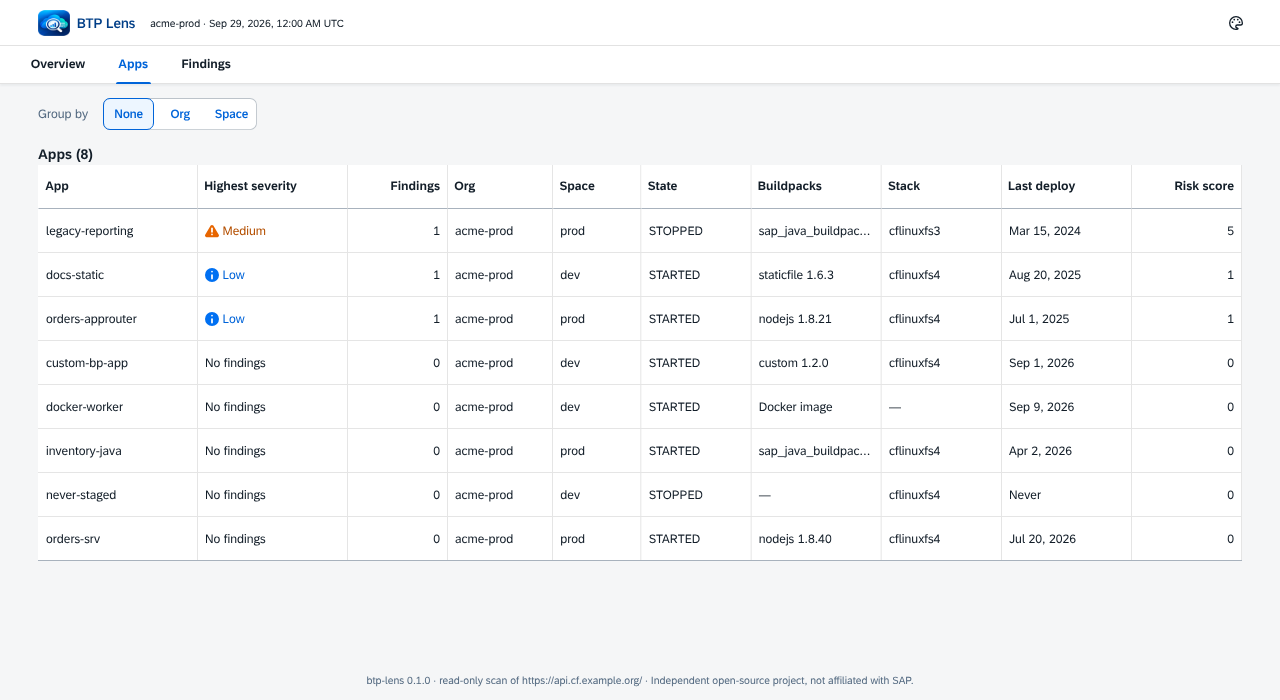1280x700 pixels.
Task: Click STOPPED state of never-staged
Action: coord(676,495)
